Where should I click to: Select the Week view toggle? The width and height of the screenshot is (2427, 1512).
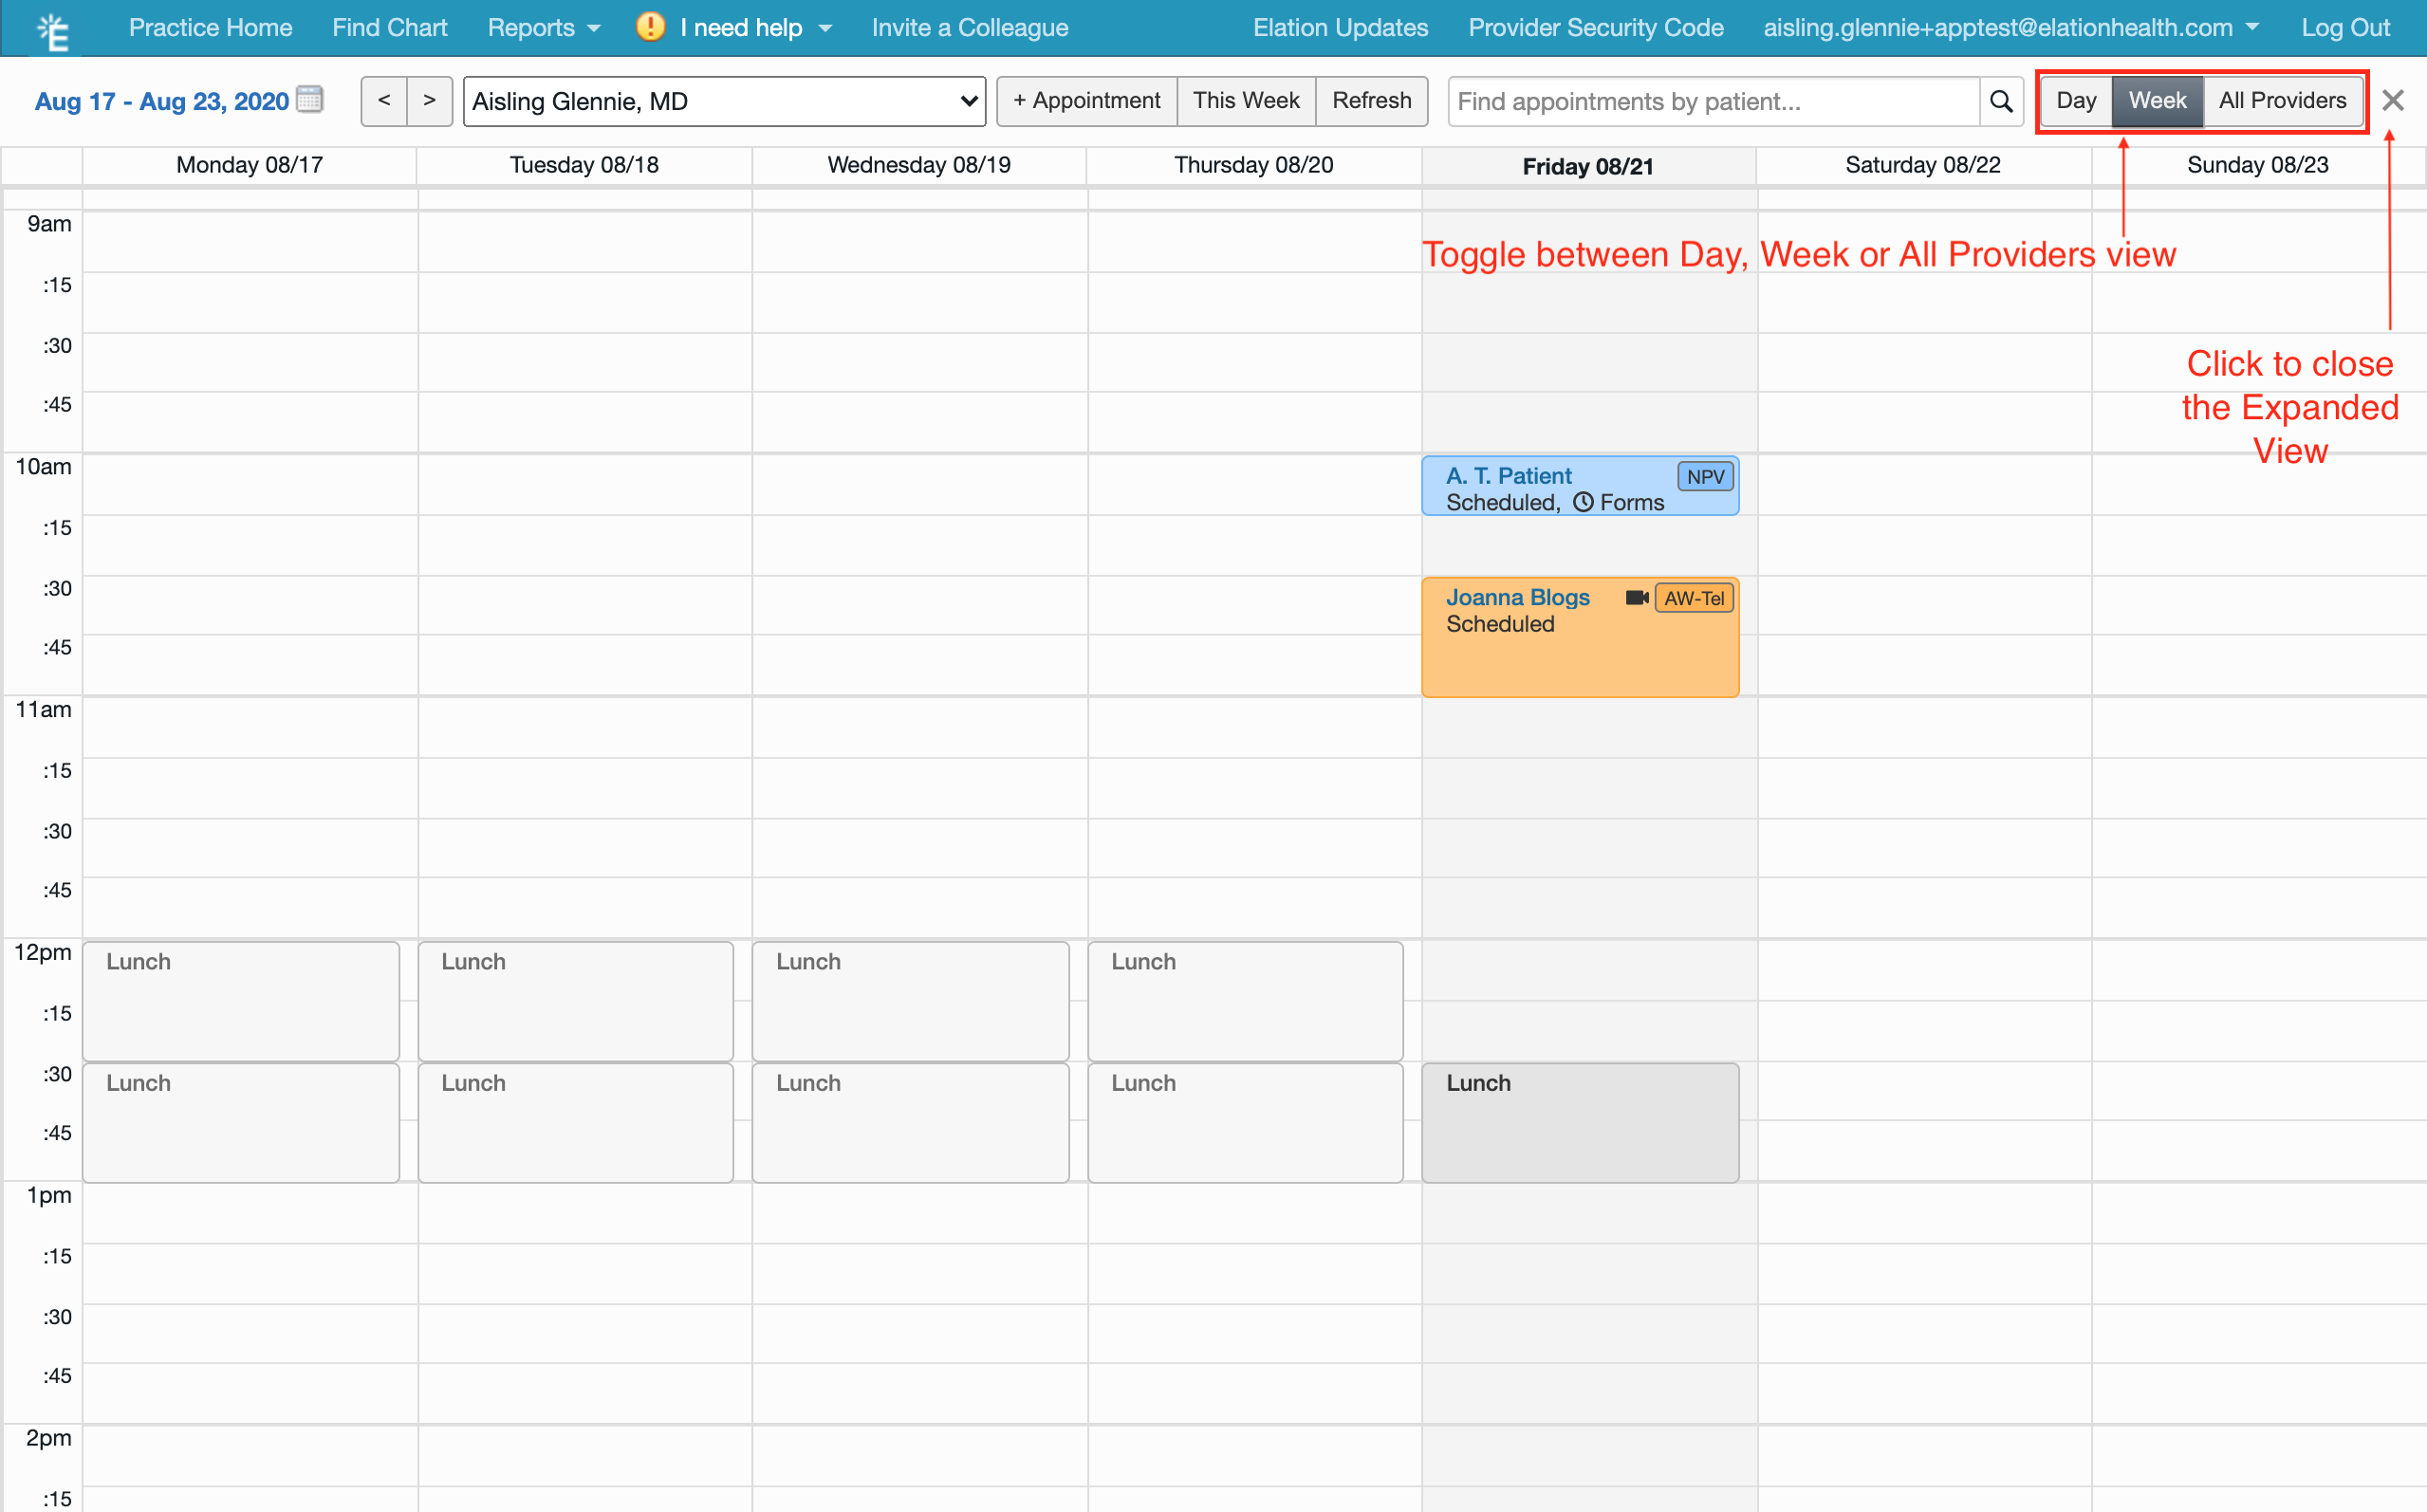2157,100
